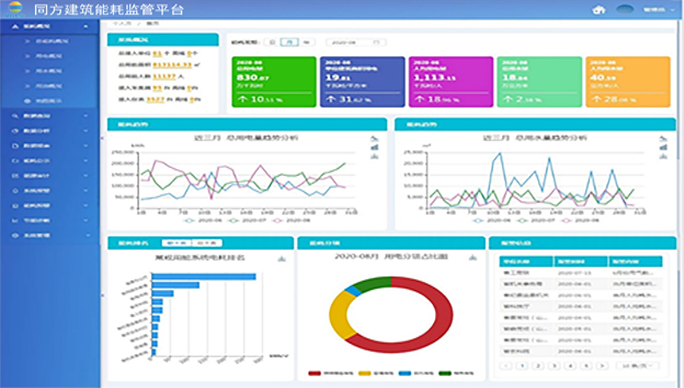Click the green legend swatch below donut chart
This screenshot has height=388, width=684.
445,374
